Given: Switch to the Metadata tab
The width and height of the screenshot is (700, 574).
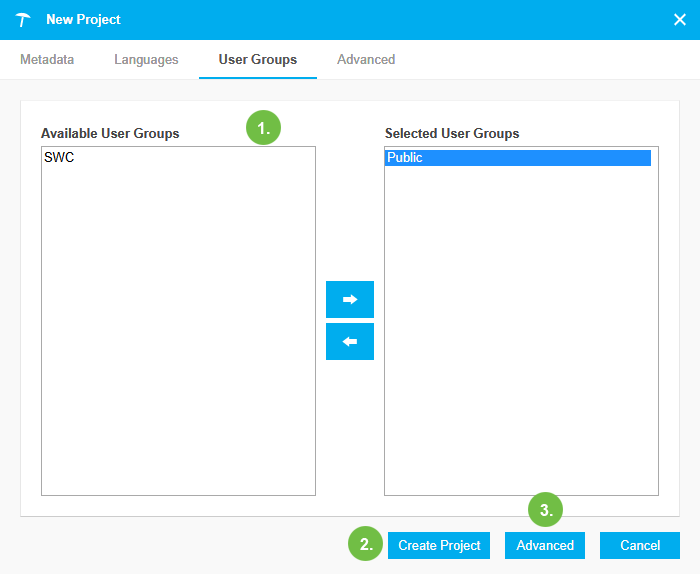Looking at the screenshot, I should coord(47,60).
